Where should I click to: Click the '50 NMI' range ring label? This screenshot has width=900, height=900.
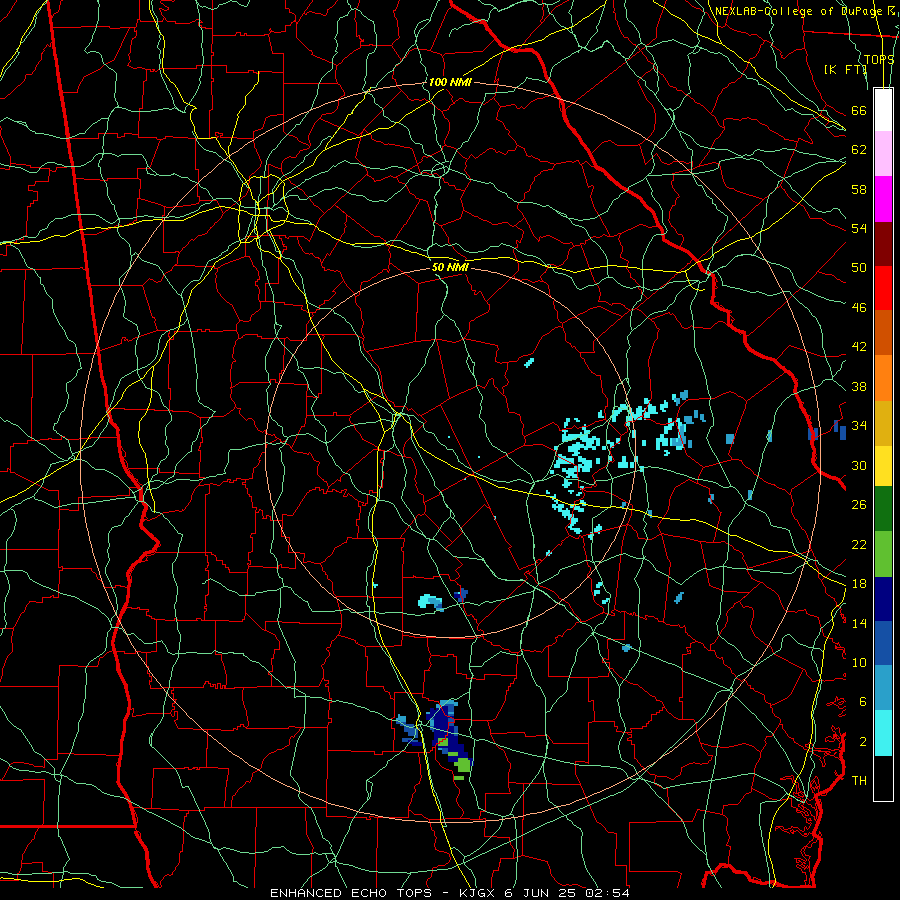(450, 267)
